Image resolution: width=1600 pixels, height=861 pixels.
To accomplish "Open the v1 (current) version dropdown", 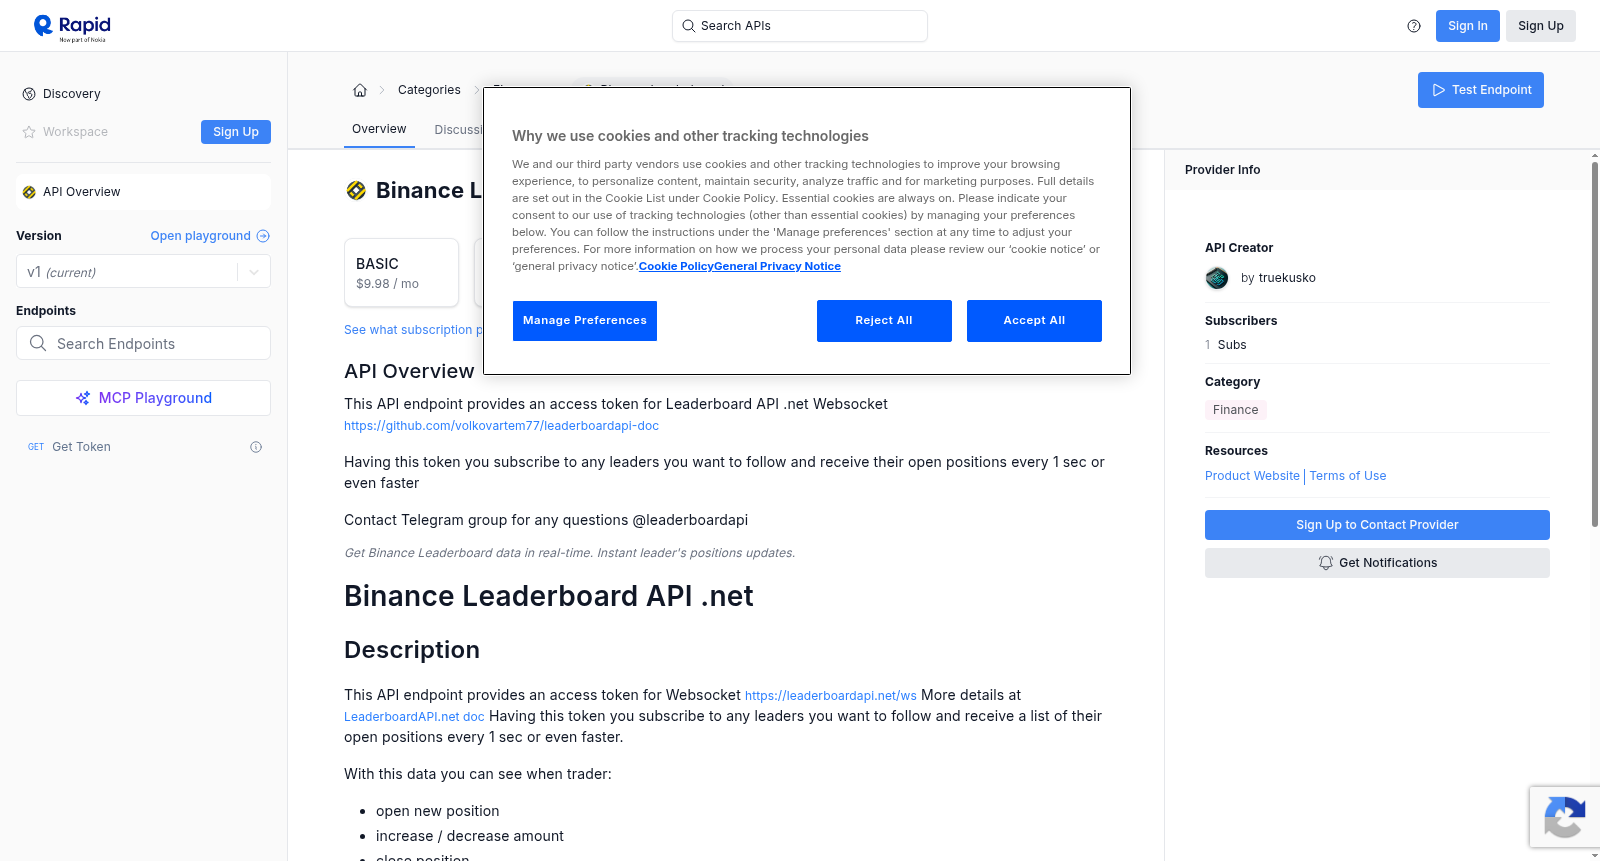I will (x=143, y=272).
